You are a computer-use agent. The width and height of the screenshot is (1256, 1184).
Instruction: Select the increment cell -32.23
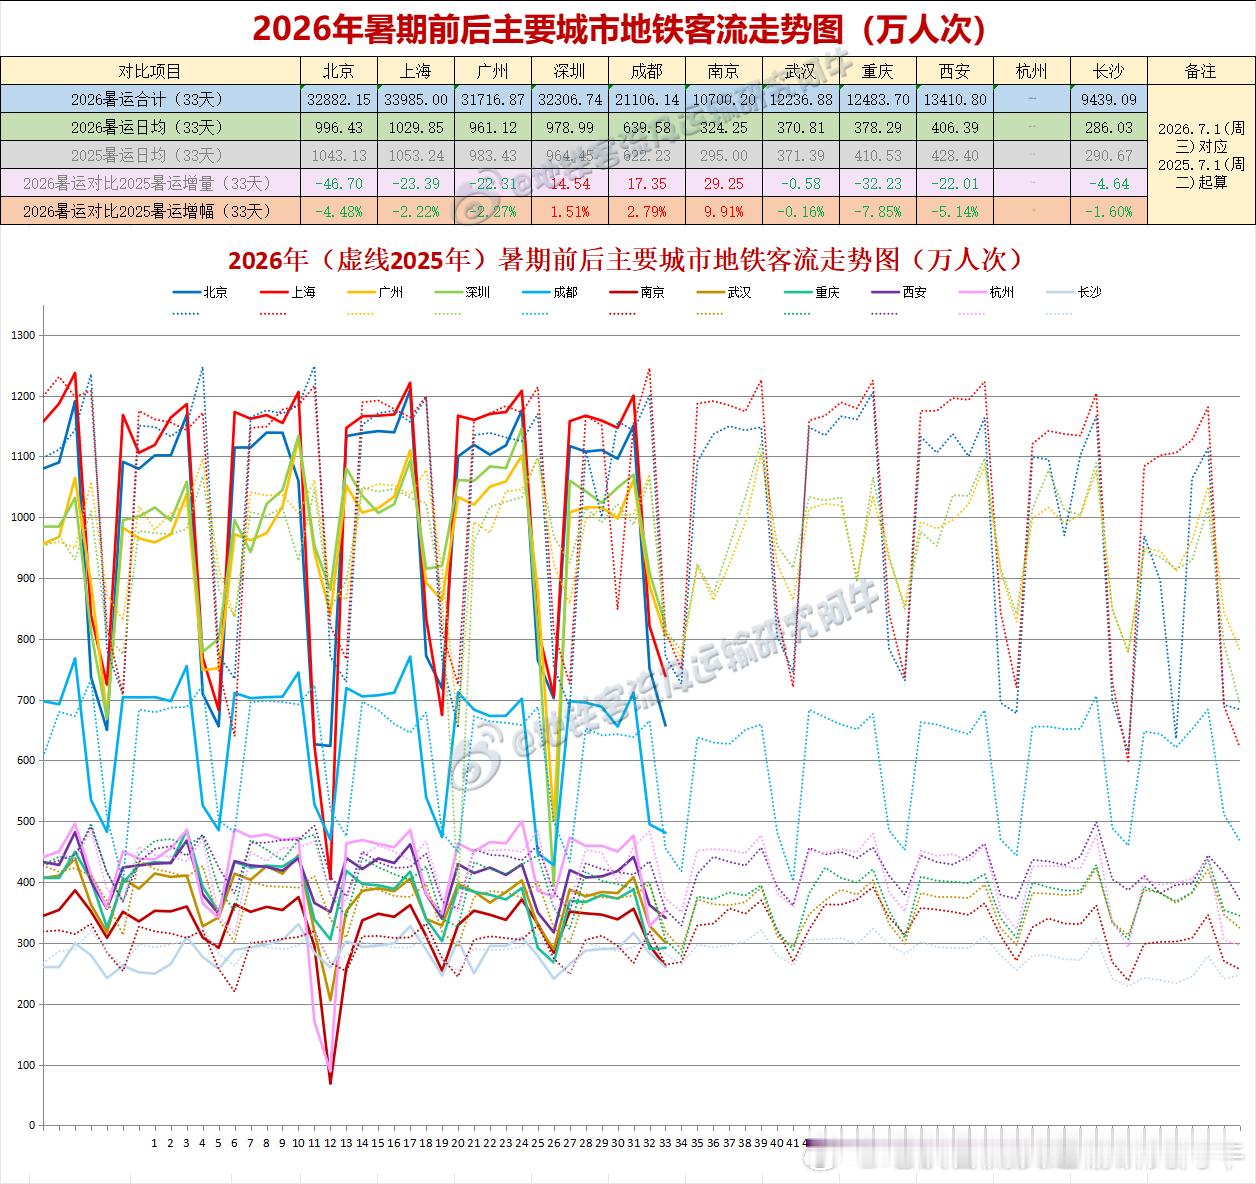[x=877, y=183]
